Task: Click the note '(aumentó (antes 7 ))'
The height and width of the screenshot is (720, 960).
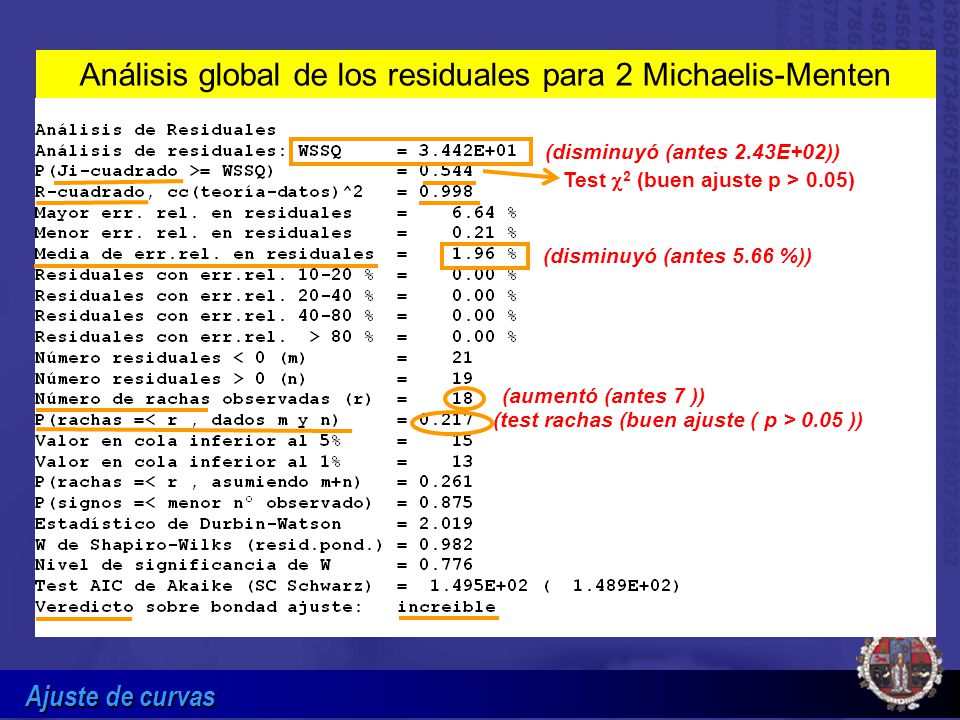Action: pos(604,396)
